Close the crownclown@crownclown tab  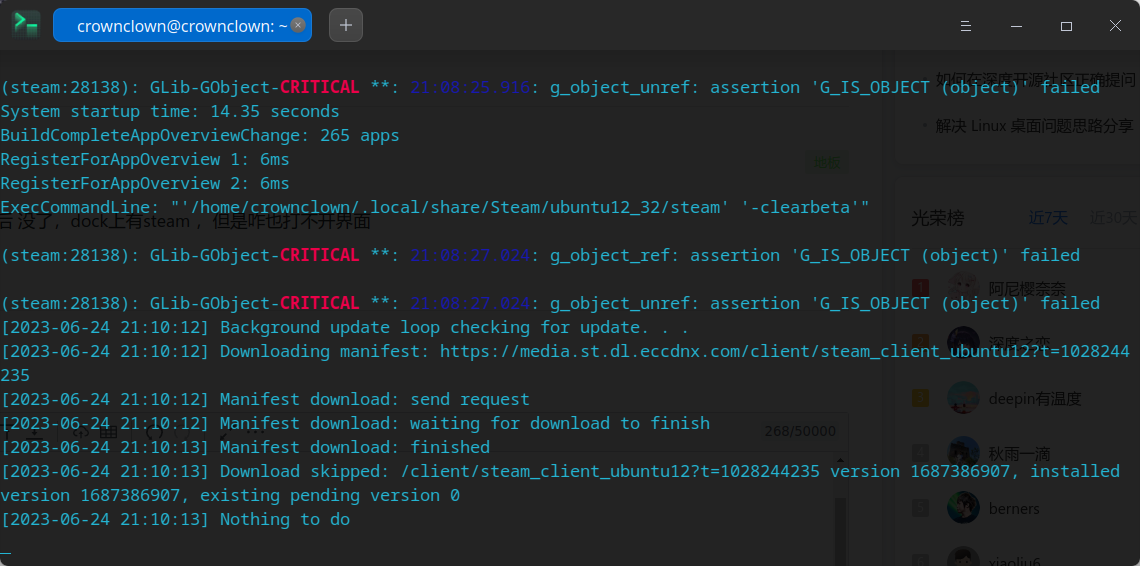click(298, 25)
